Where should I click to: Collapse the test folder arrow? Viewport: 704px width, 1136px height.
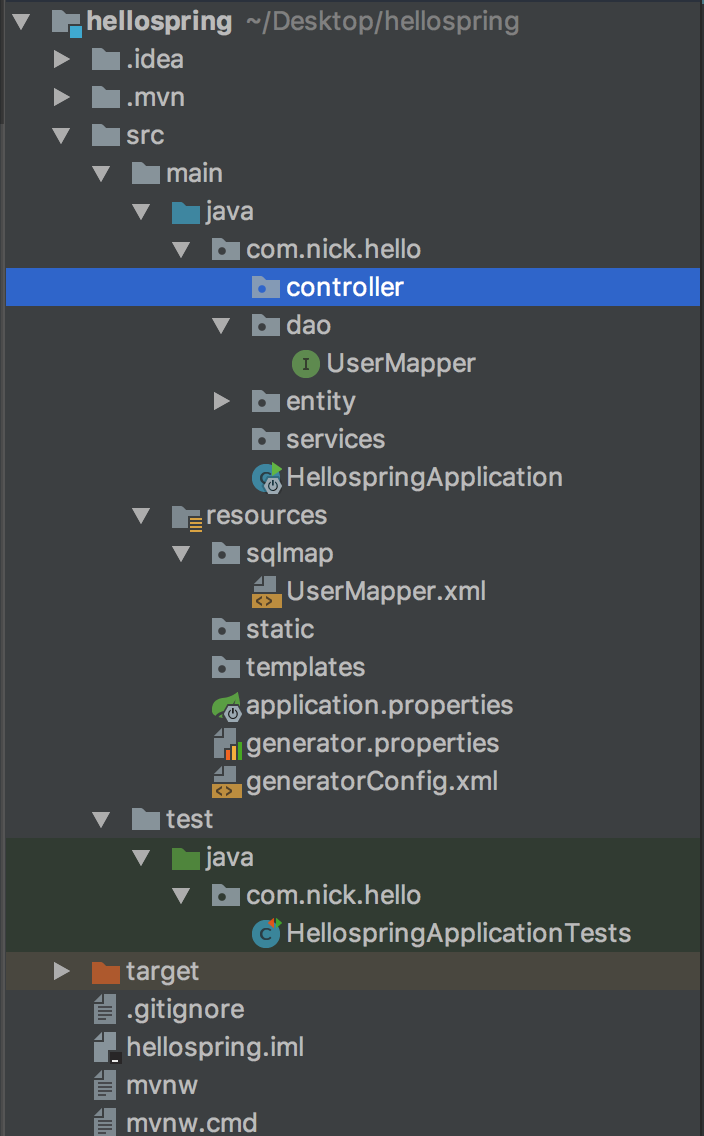pos(101,819)
